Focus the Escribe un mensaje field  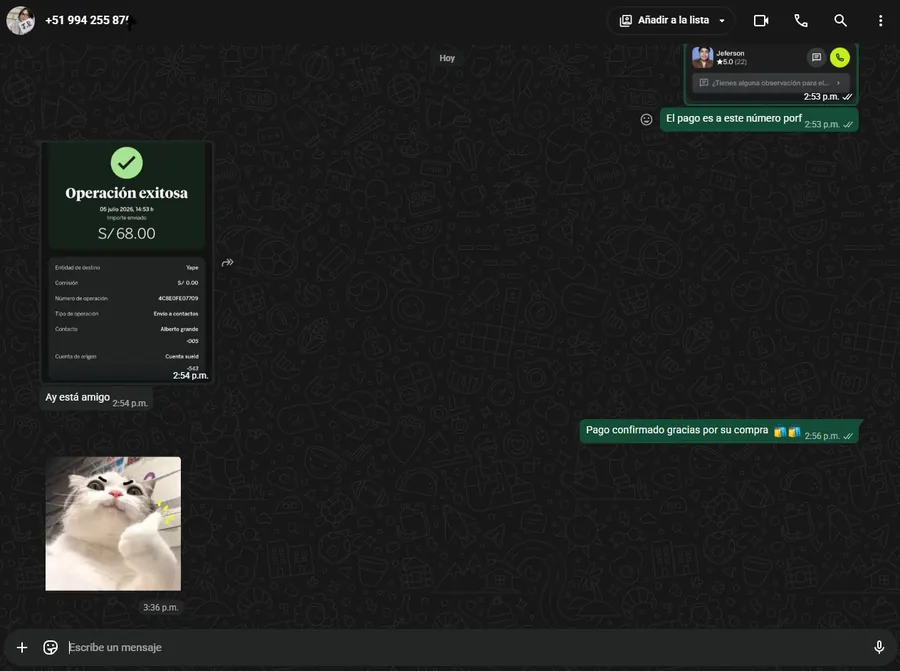click(465, 647)
